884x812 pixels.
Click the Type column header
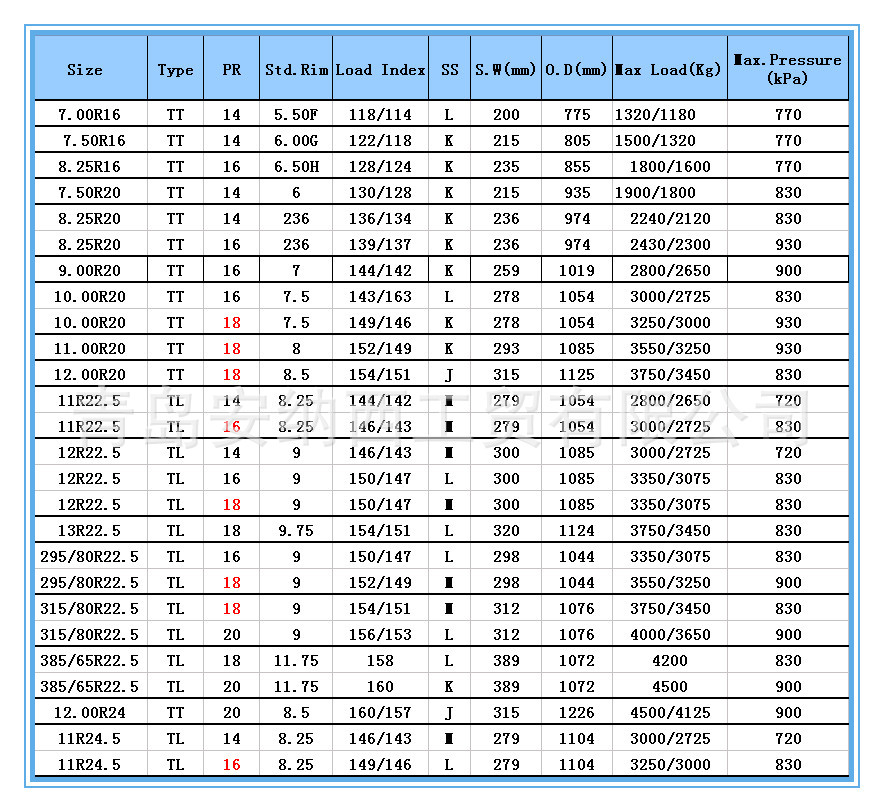pos(175,70)
